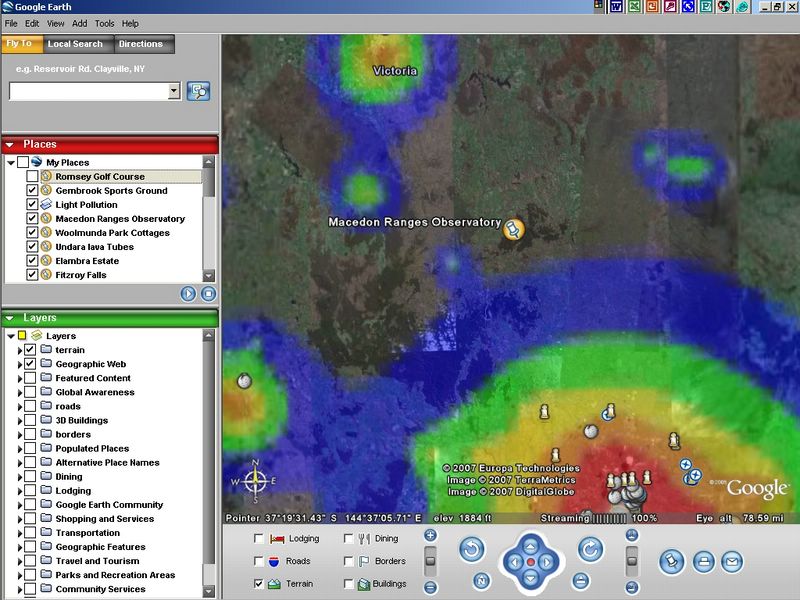Viewport: 800px width, 600px height.
Task: Click the My Places globe icon
Action: (36, 162)
